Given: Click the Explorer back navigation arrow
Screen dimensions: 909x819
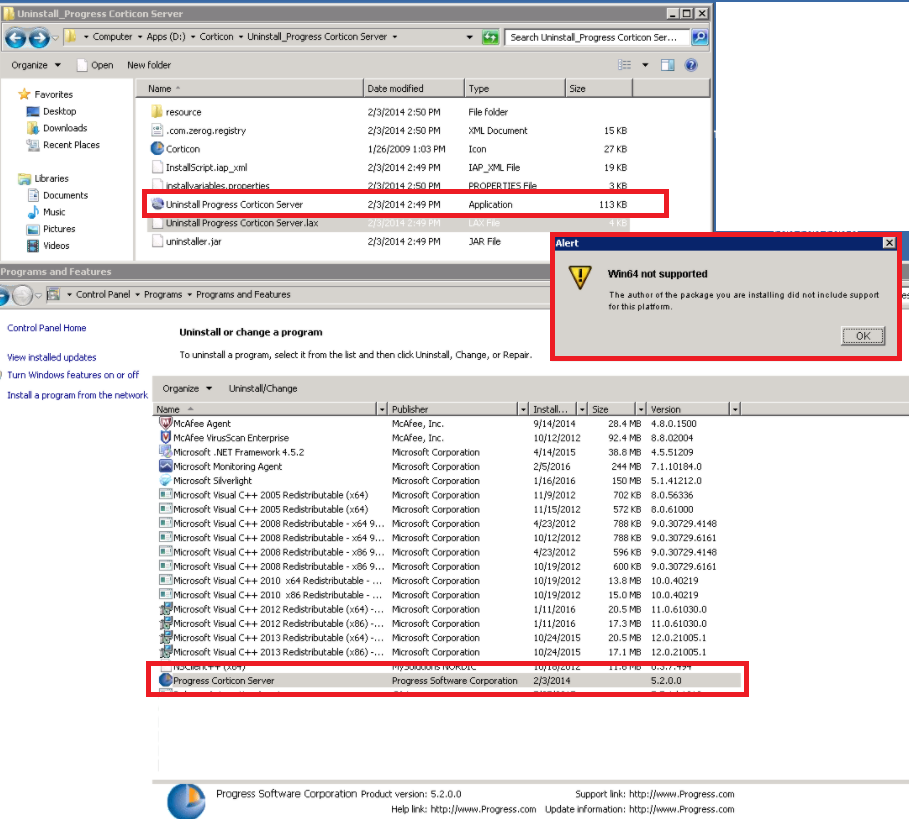Looking at the screenshot, I should [x=16, y=38].
